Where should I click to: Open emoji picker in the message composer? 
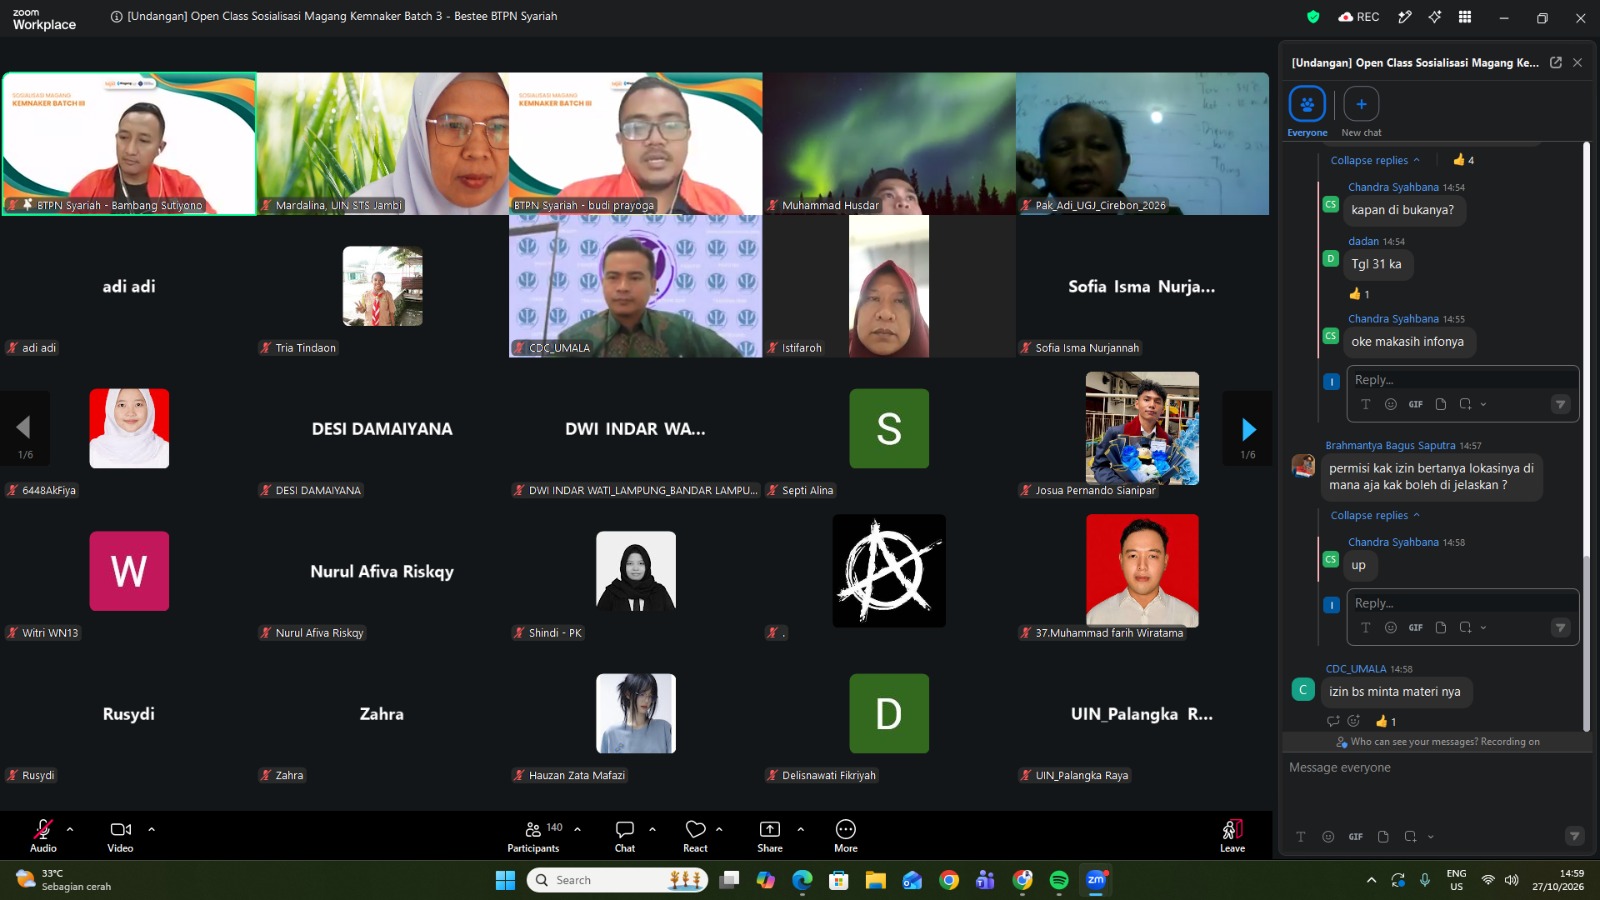pyautogui.click(x=1328, y=837)
